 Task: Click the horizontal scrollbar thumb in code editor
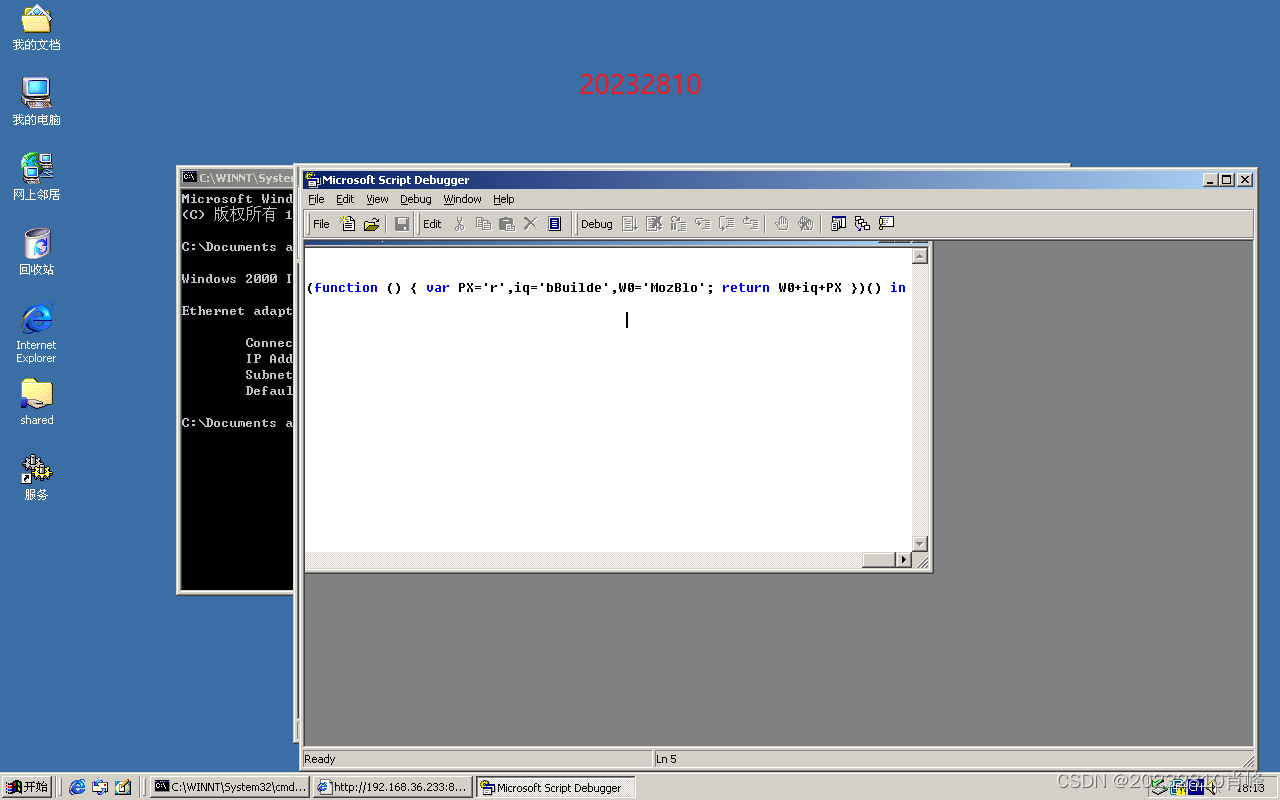(x=878, y=560)
